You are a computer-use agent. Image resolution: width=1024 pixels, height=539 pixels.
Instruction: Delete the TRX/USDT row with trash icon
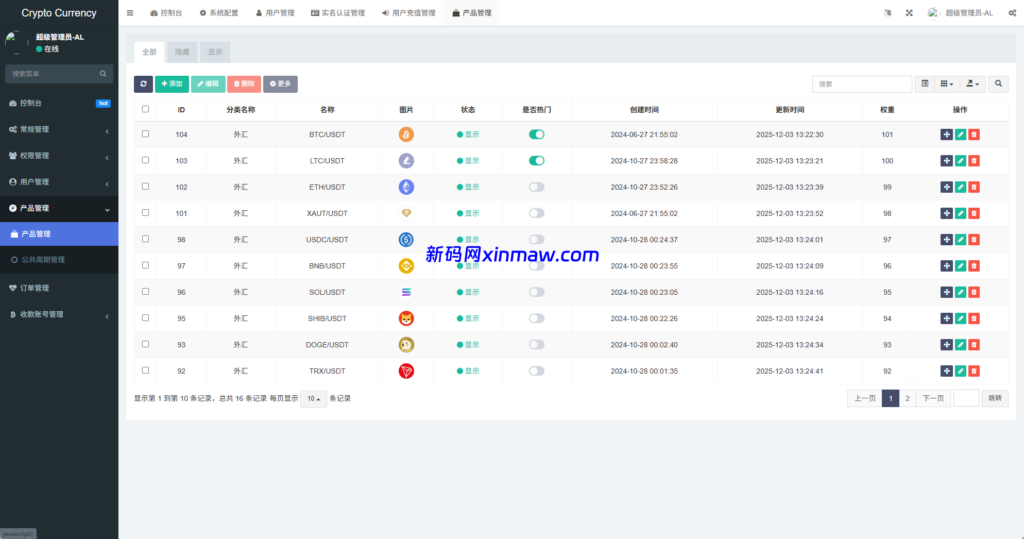tap(974, 371)
